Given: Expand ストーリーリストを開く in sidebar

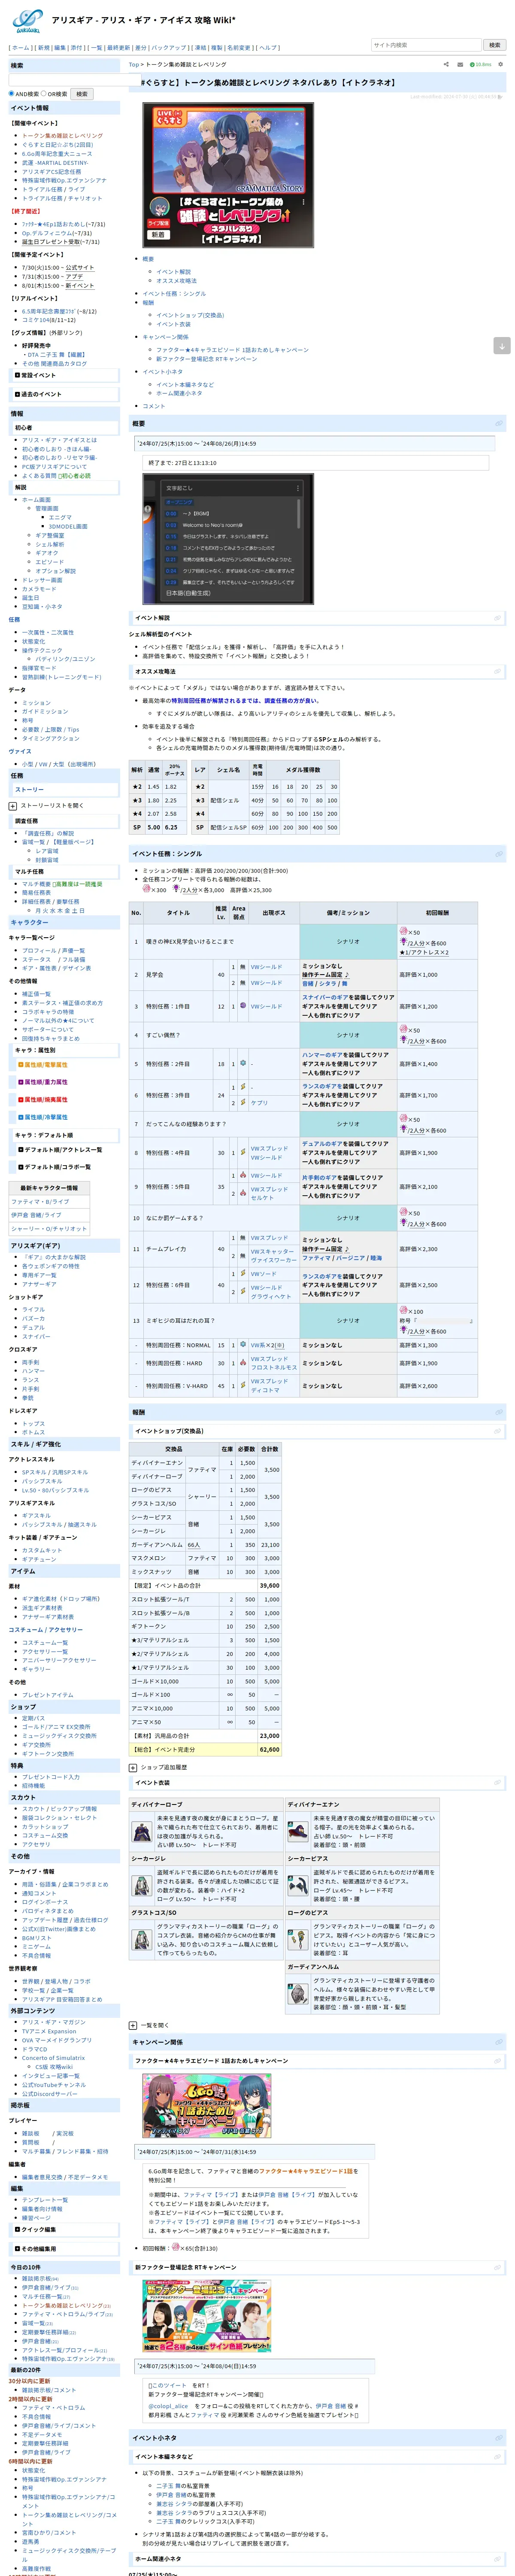Looking at the screenshot, I should (12, 805).
